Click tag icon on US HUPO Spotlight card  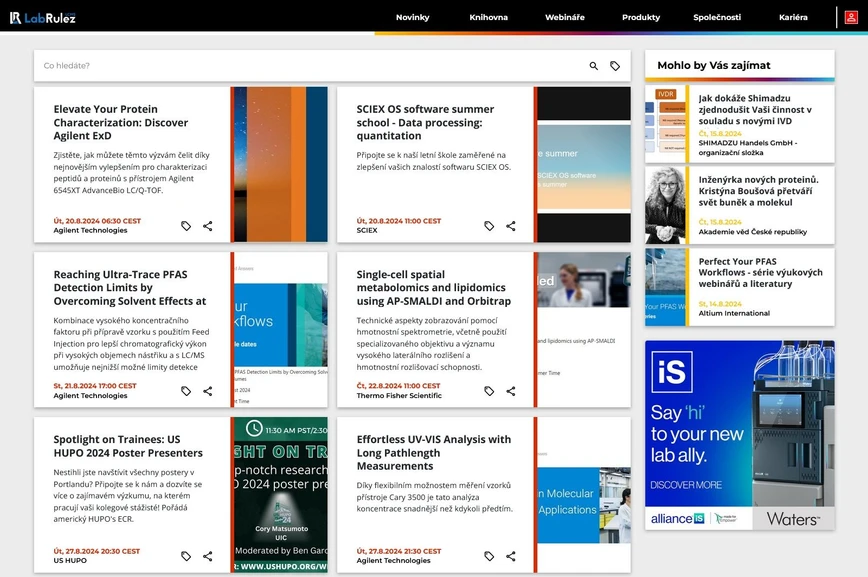(x=186, y=556)
